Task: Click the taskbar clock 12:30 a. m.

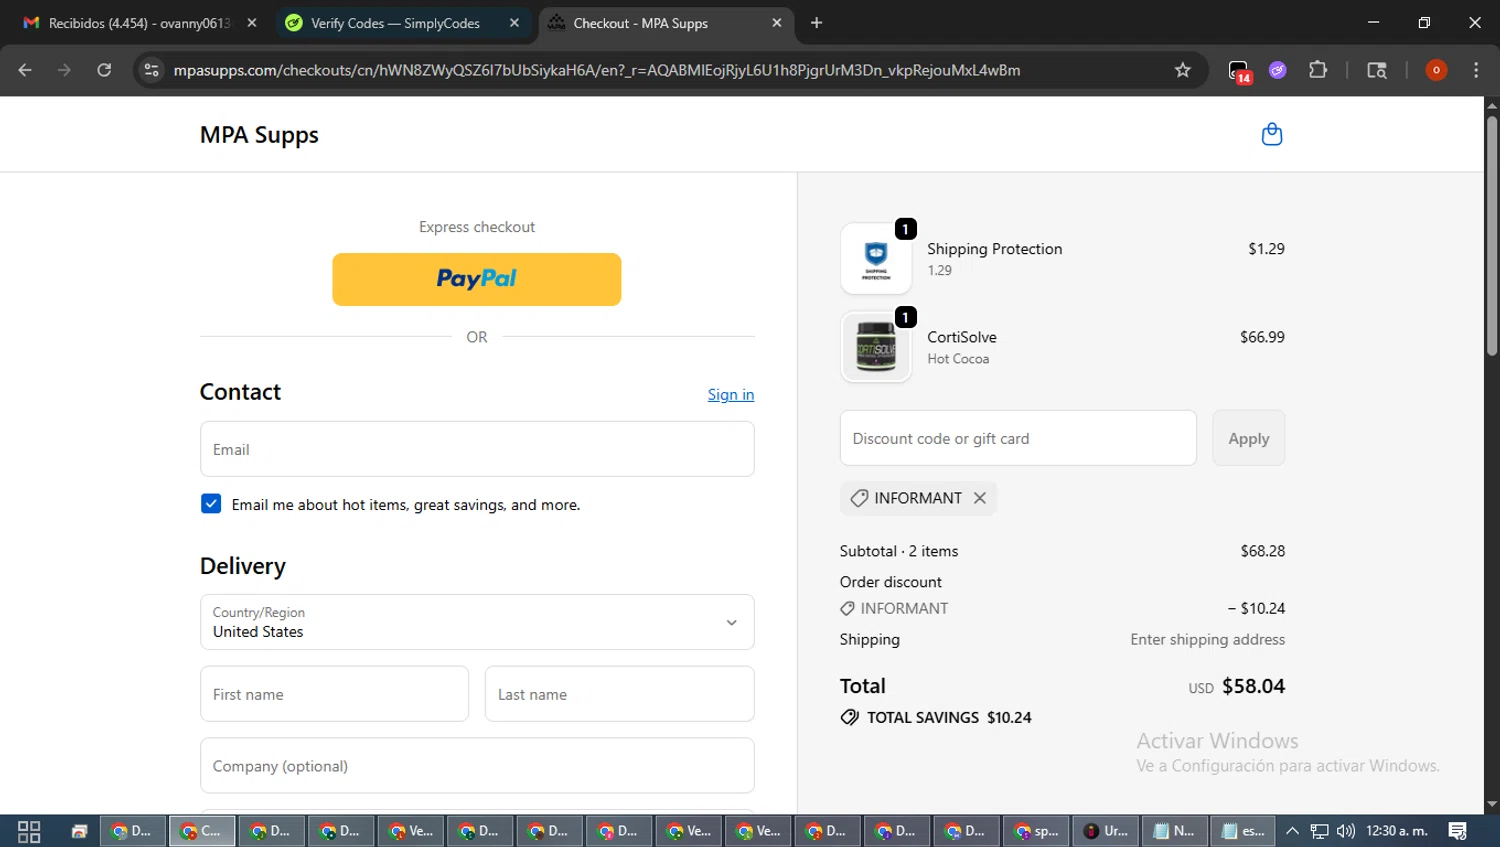Action: 1397,831
